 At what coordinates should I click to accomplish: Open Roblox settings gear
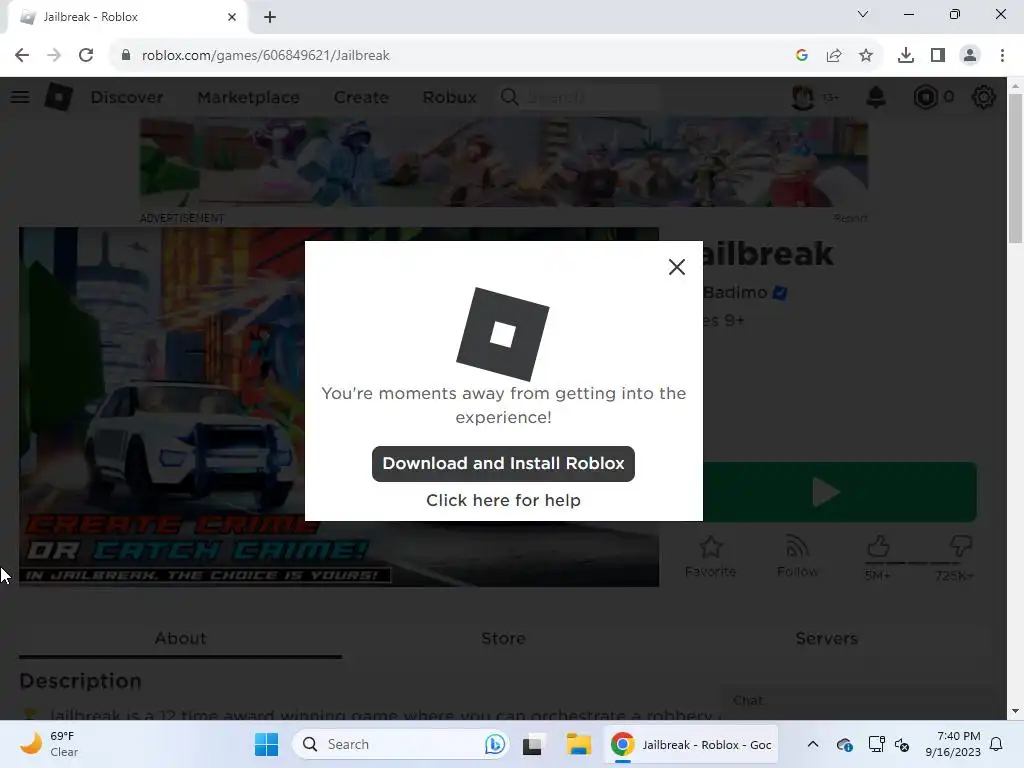click(983, 97)
